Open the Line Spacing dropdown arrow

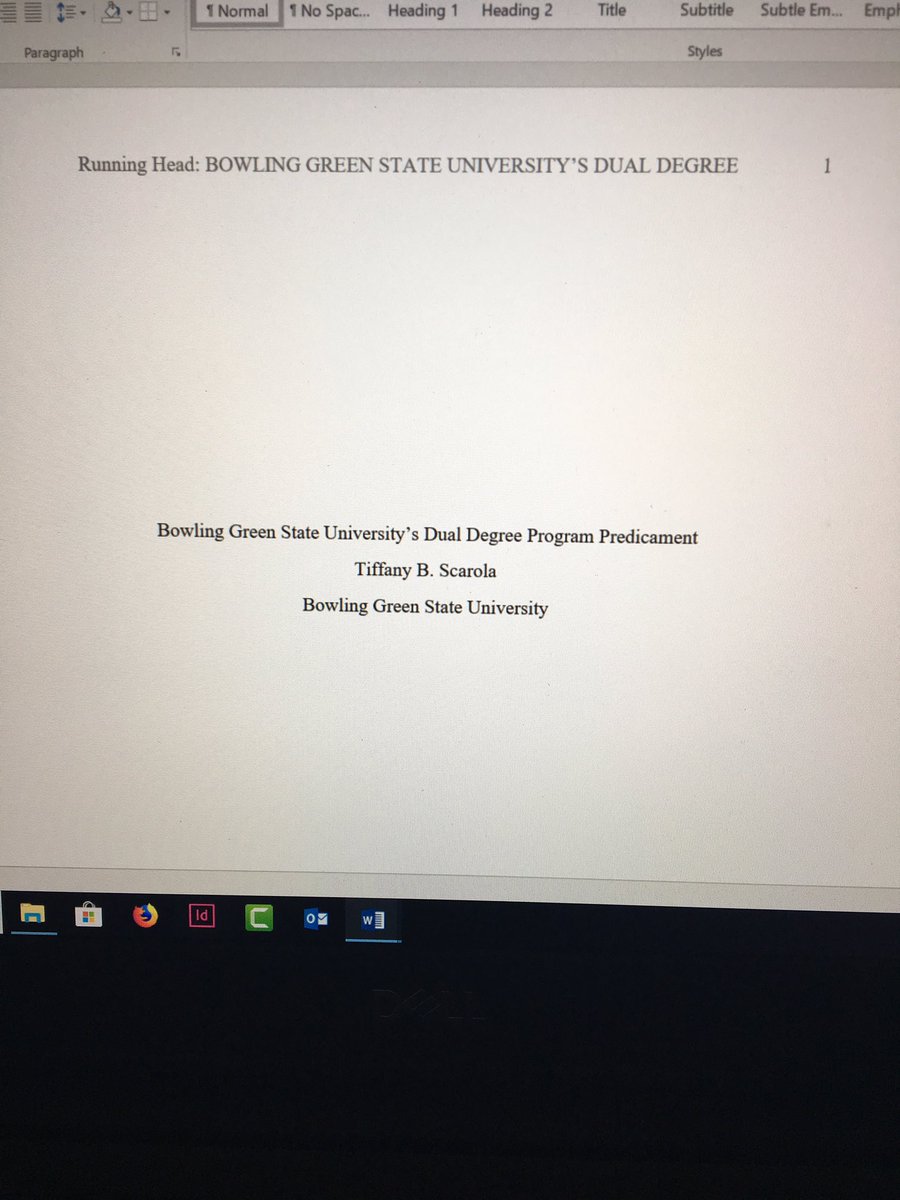pyautogui.click(x=81, y=13)
